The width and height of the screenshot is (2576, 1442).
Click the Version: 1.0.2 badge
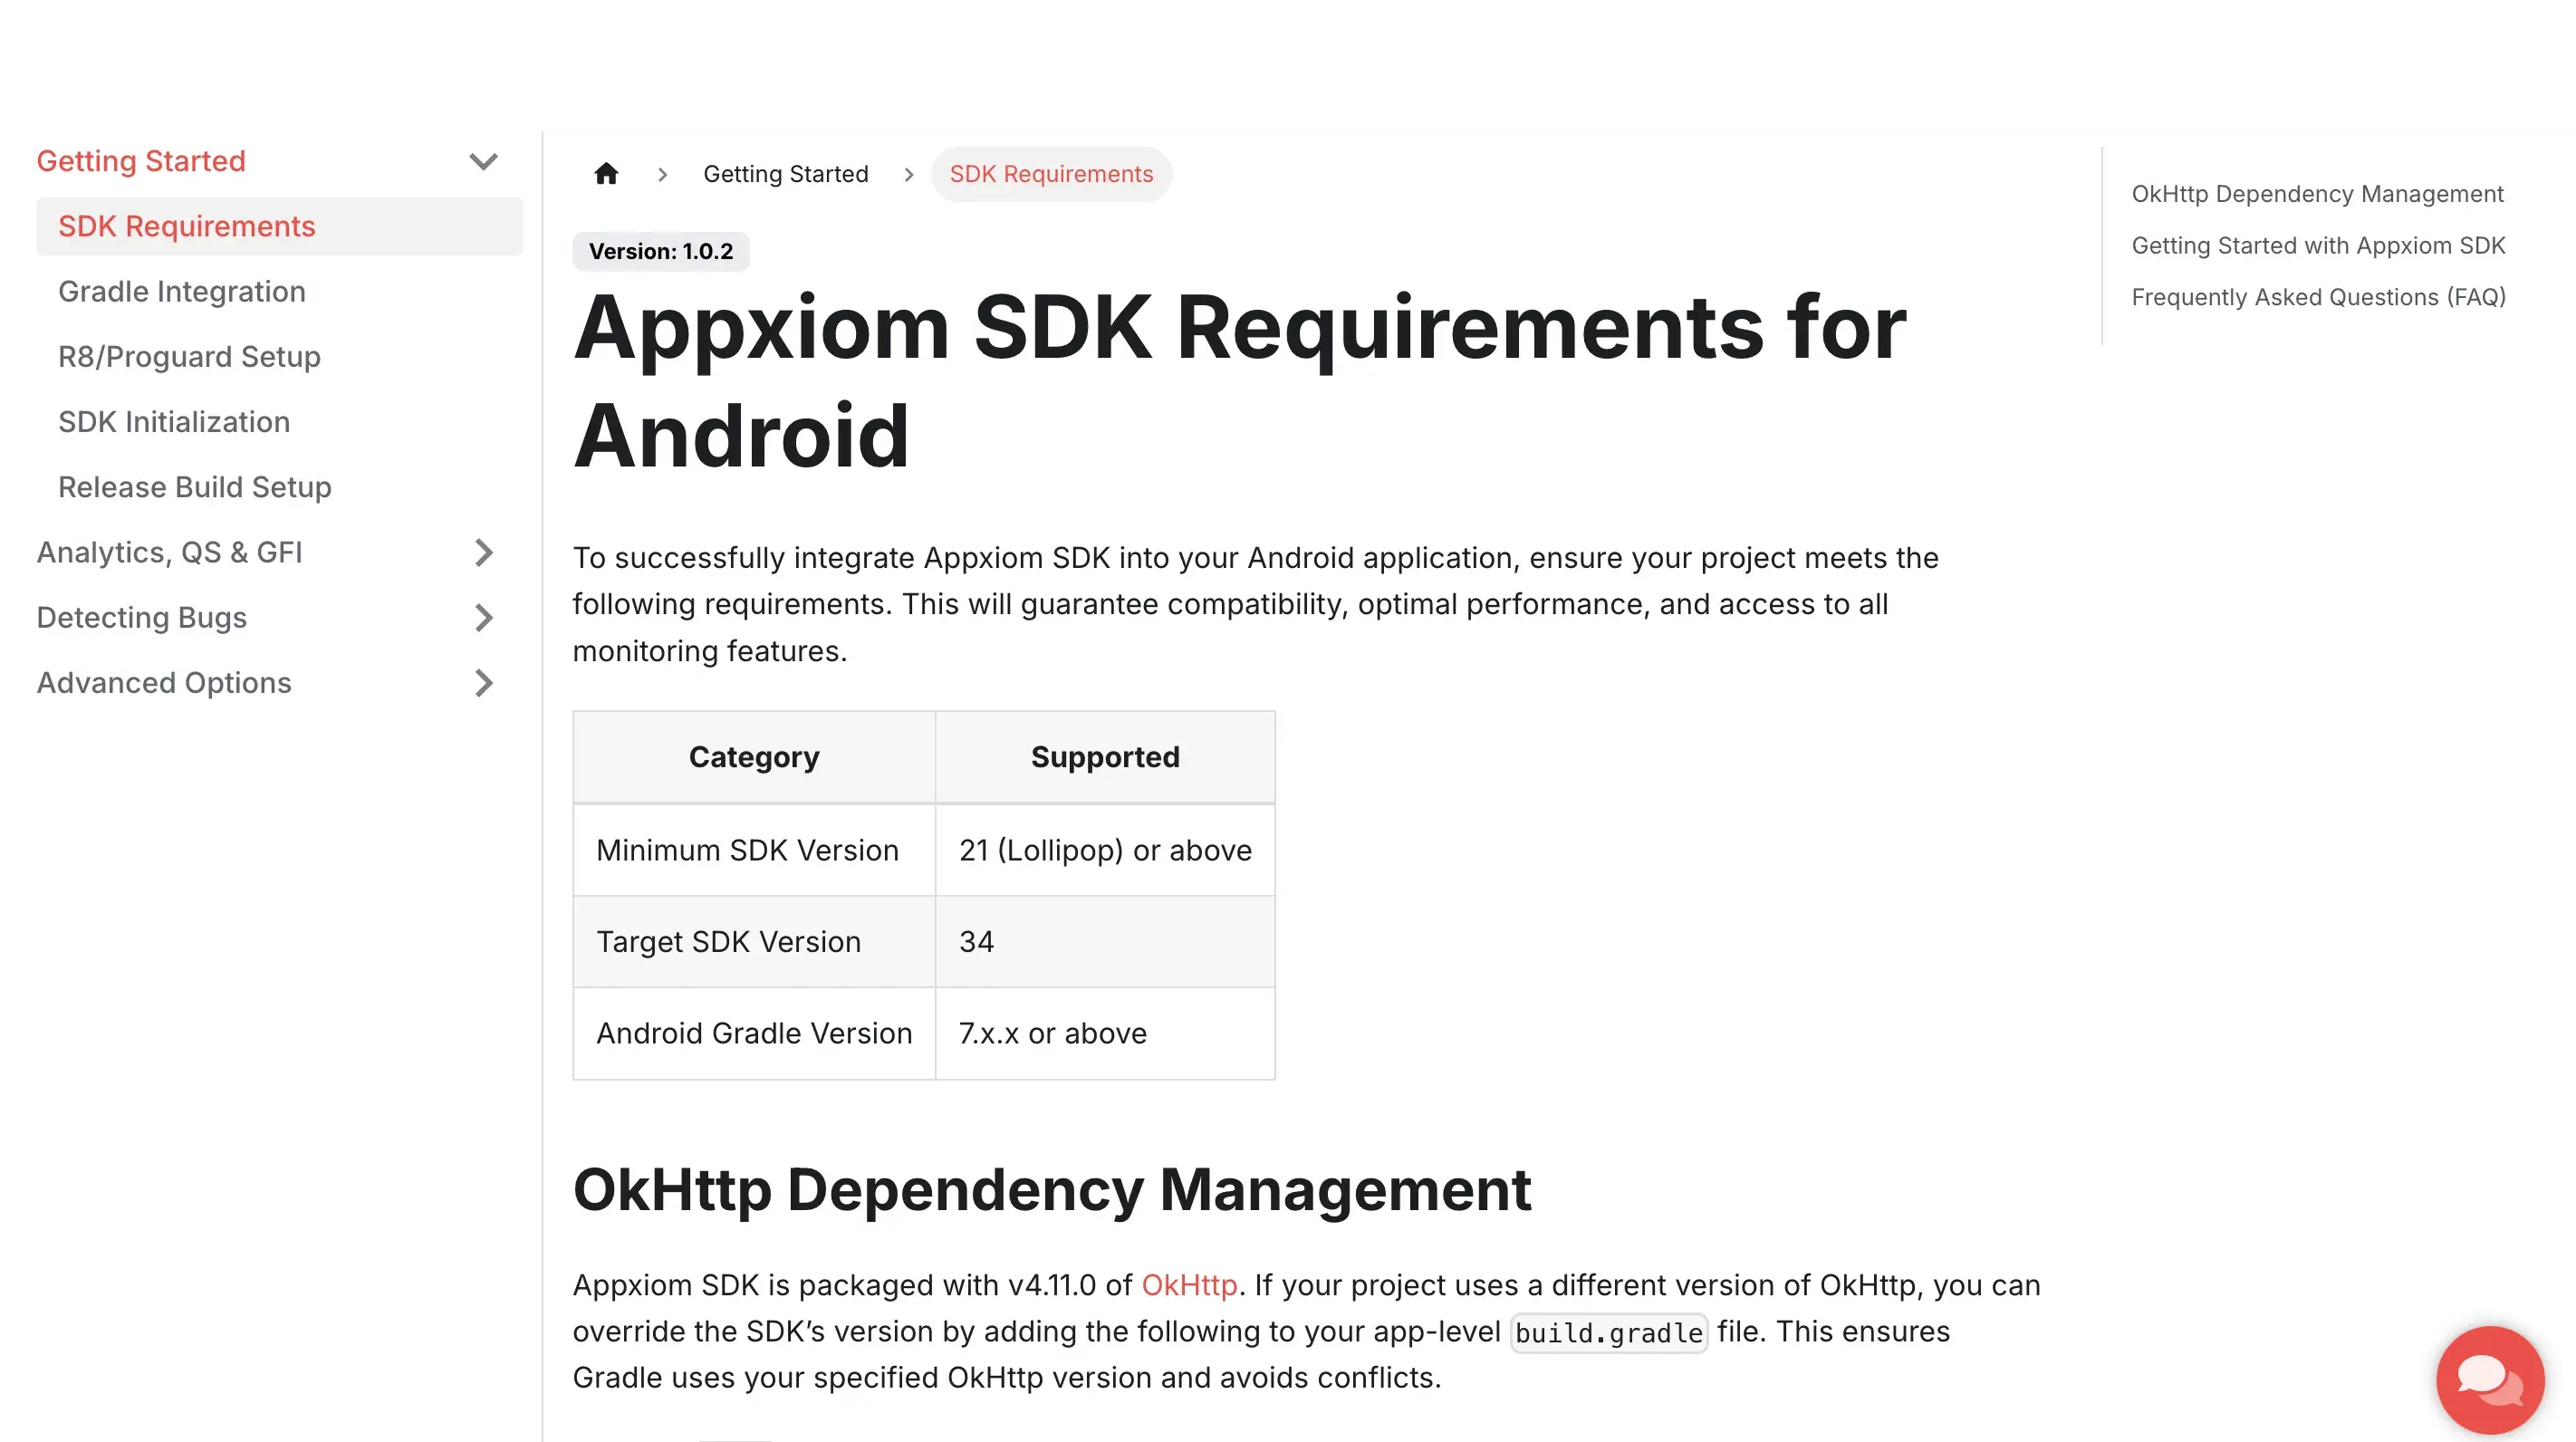tap(660, 251)
